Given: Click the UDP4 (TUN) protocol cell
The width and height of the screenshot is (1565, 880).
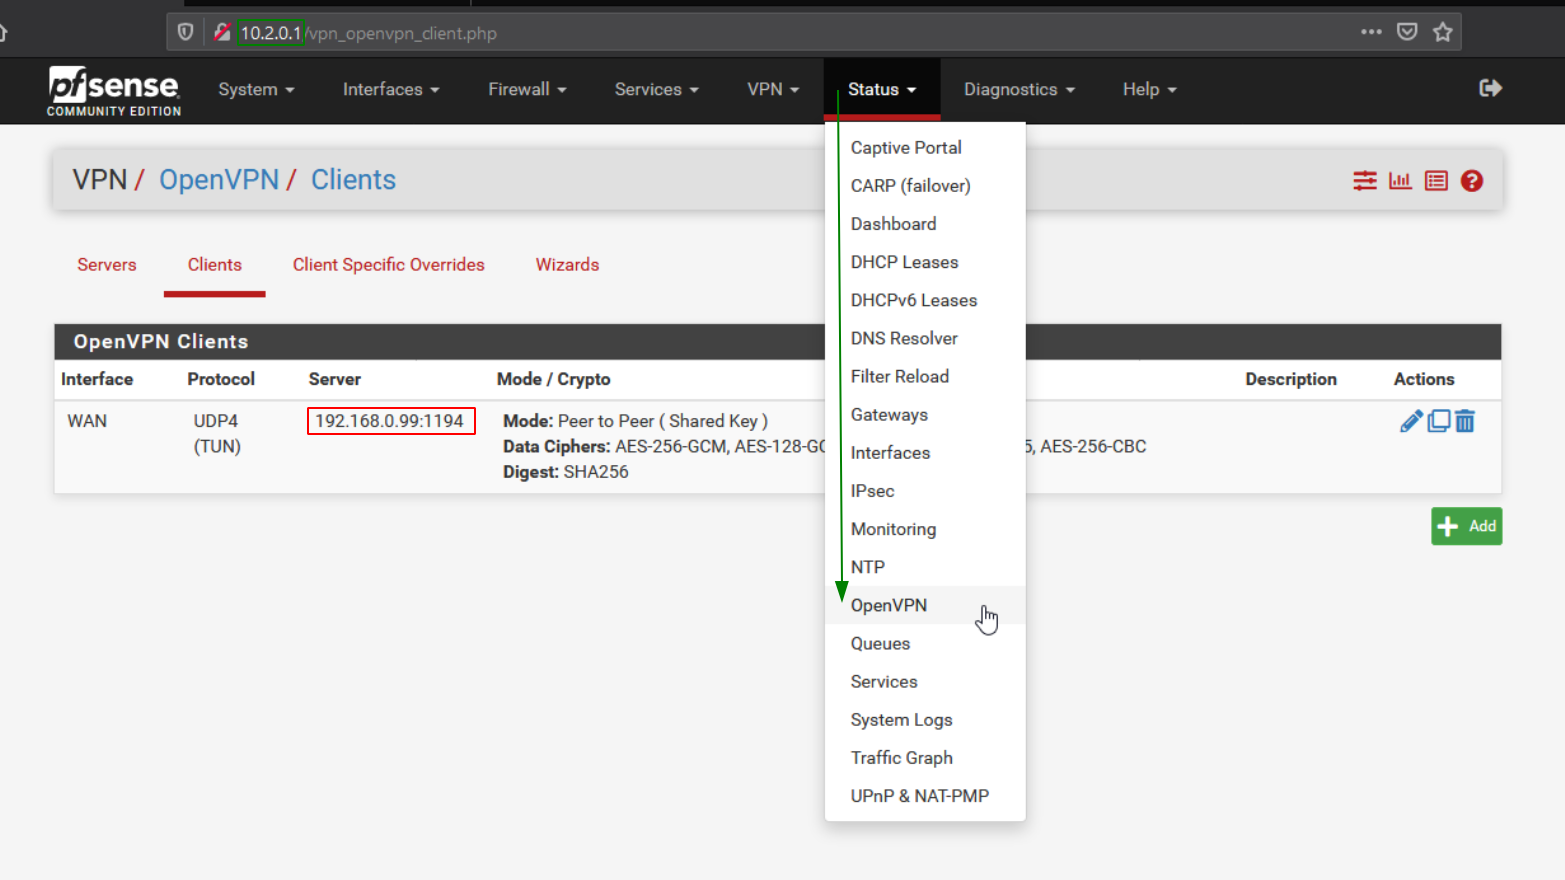Looking at the screenshot, I should [x=217, y=434].
